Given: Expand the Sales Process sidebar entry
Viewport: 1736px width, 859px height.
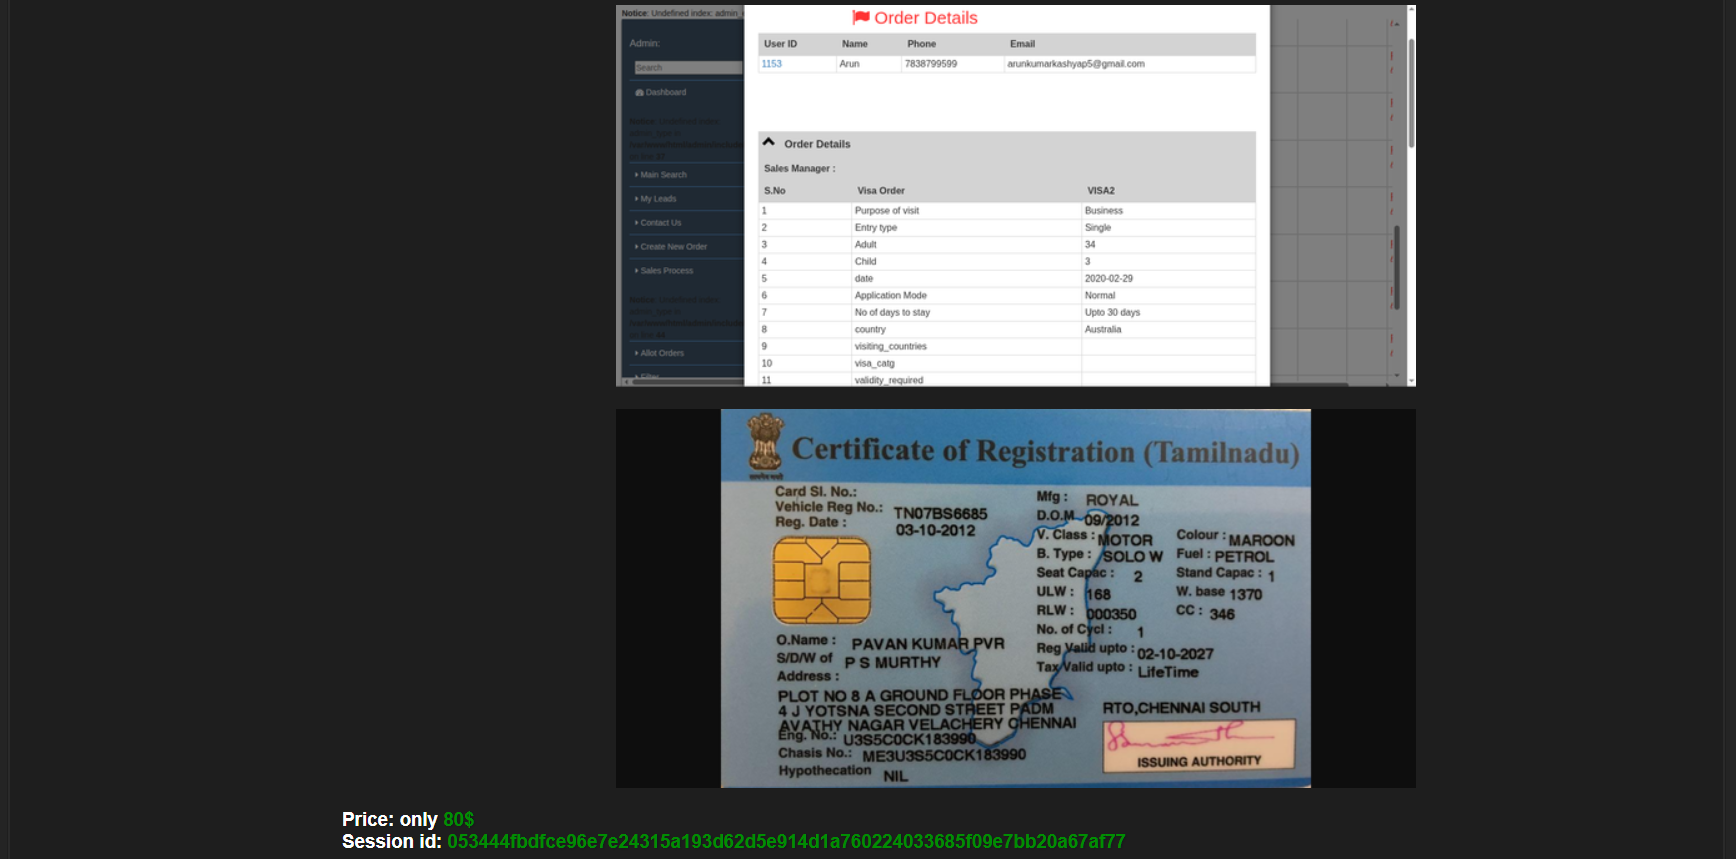Looking at the screenshot, I should (x=666, y=271).
